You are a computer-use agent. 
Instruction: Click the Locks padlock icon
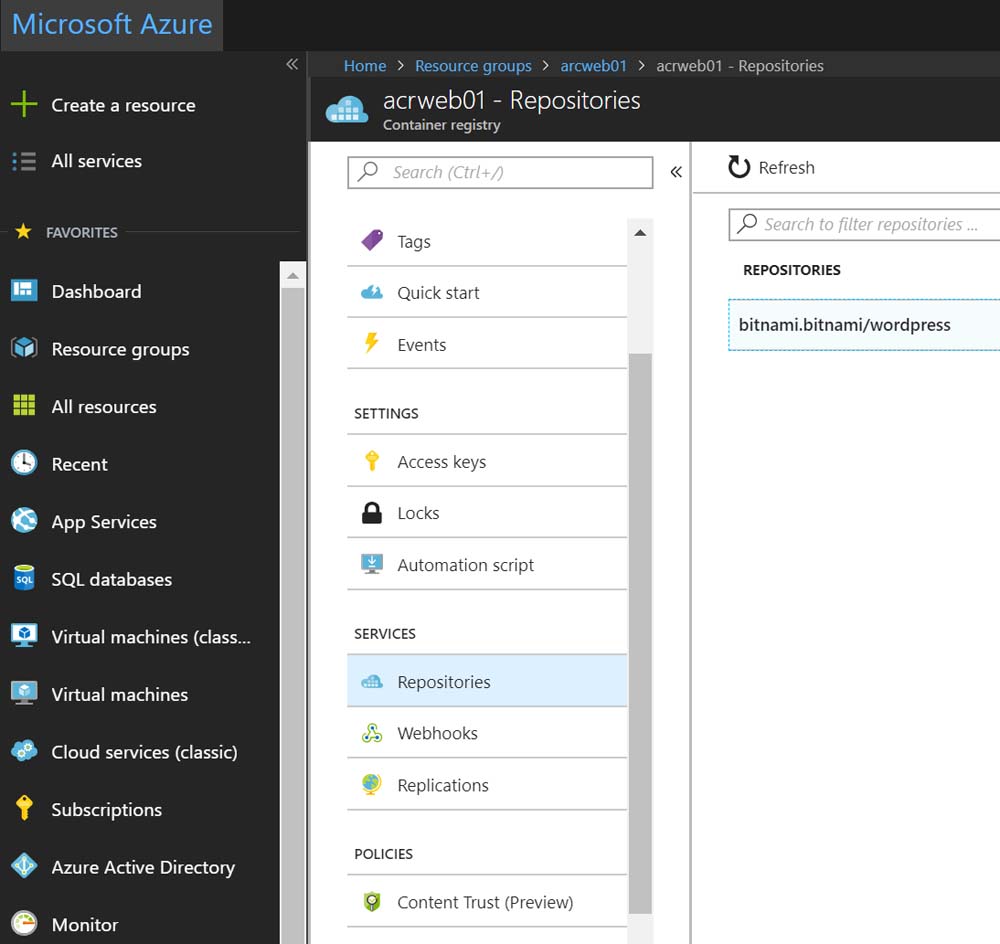point(371,513)
